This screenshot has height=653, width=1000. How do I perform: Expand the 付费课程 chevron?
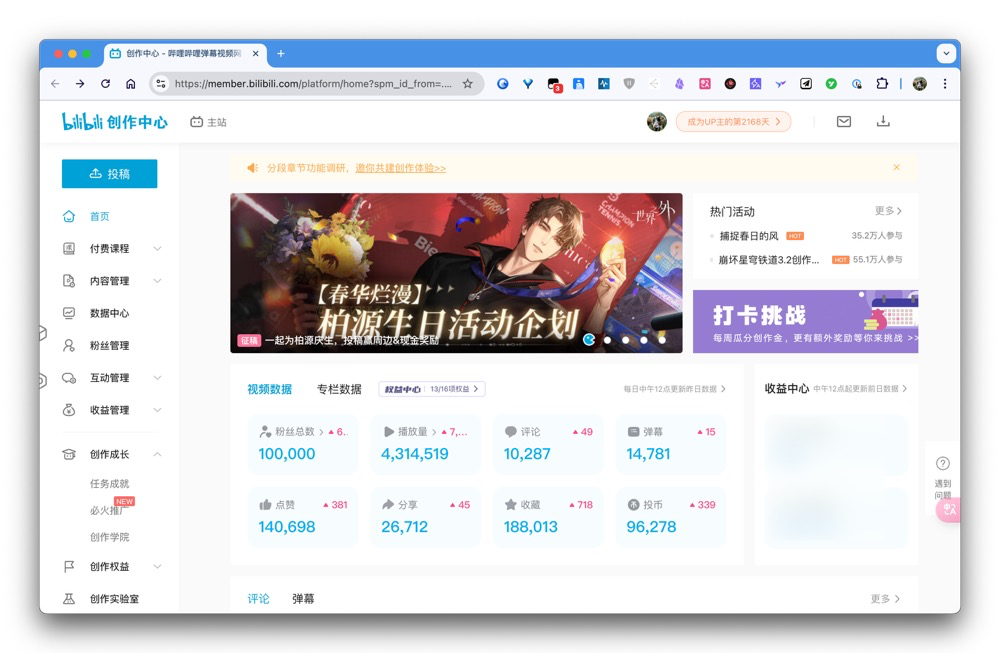pyautogui.click(x=158, y=248)
